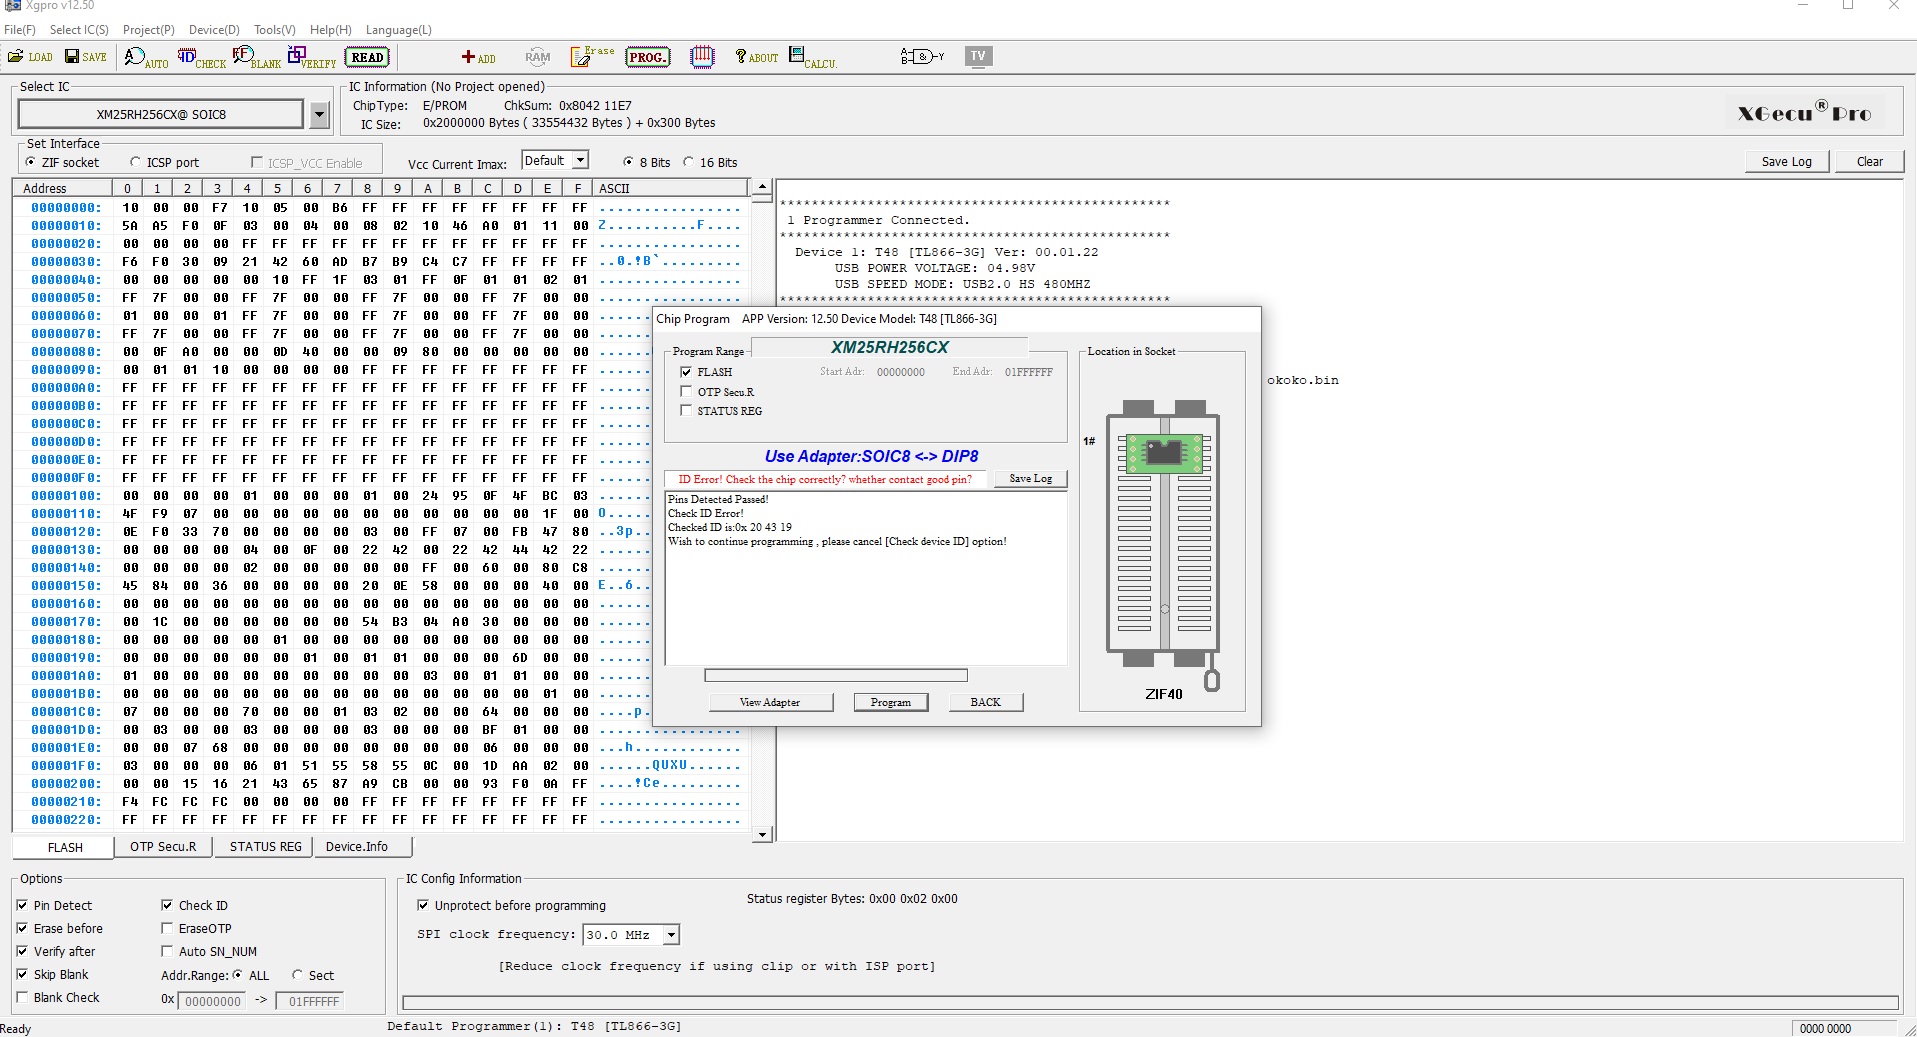The width and height of the screenshot is (1917, 1037).
Task: Open the CALCU. calculator tool
Action: [x=812, y=57]
